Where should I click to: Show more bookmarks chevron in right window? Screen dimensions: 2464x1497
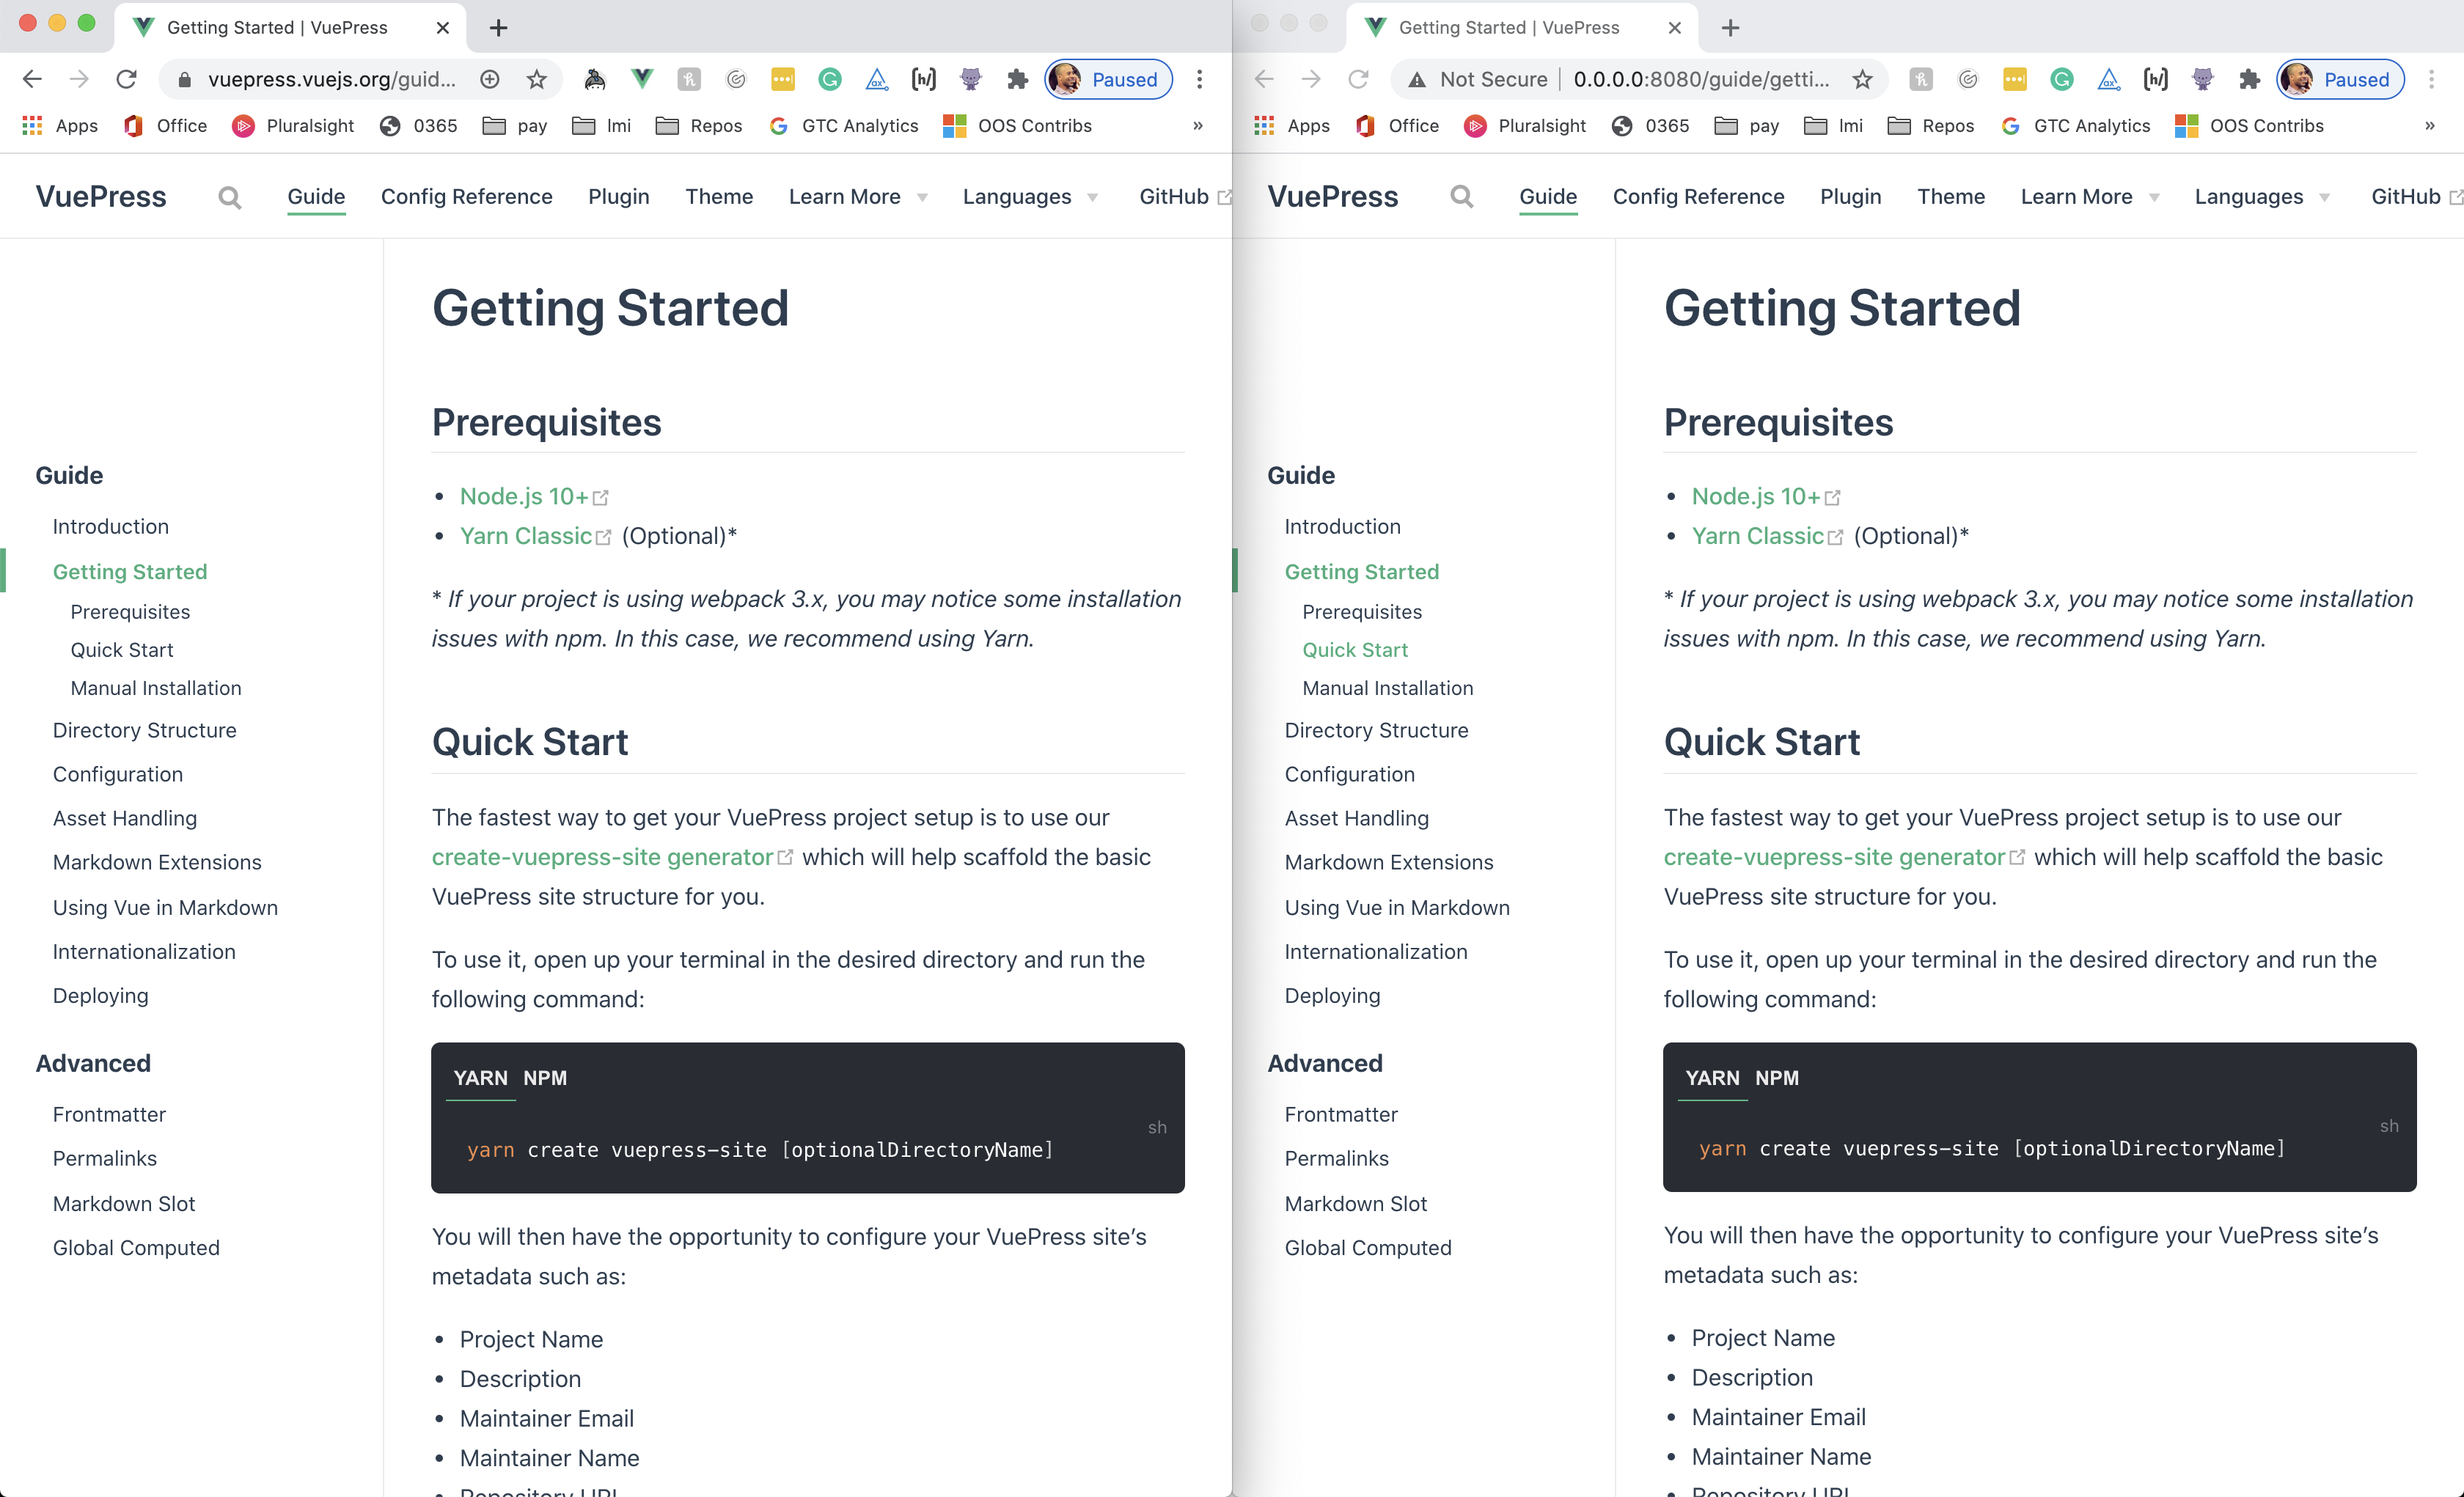2430,126
